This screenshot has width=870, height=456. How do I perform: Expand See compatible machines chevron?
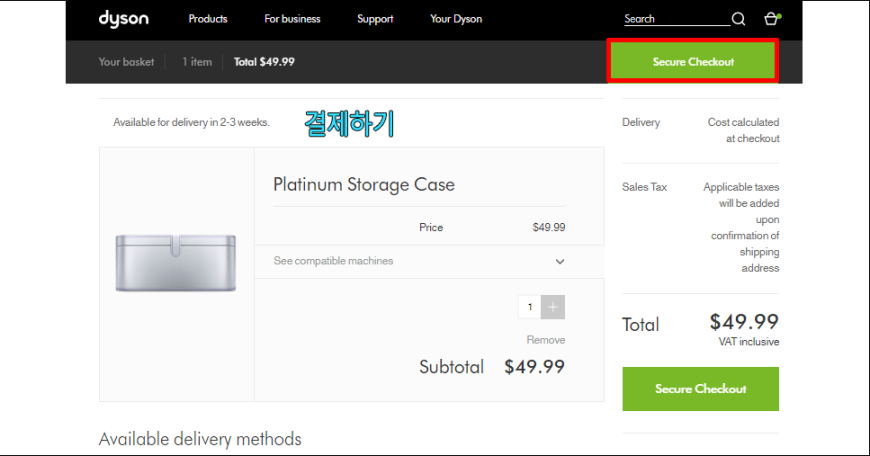pyautogui.click(x=560, y=261)
